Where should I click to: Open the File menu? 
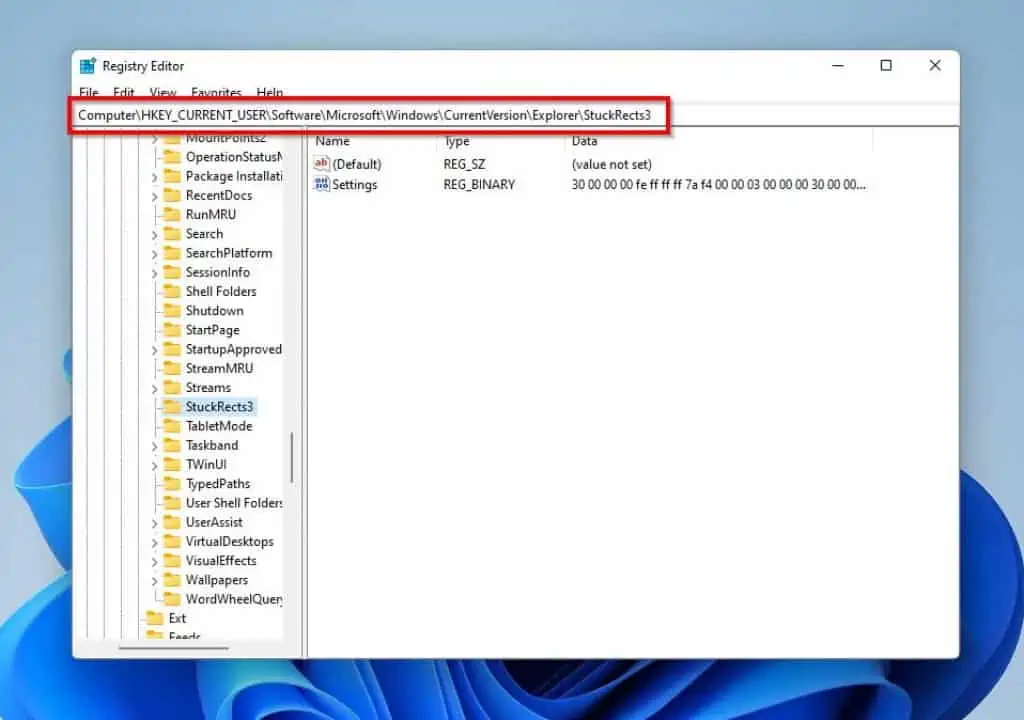89,92
